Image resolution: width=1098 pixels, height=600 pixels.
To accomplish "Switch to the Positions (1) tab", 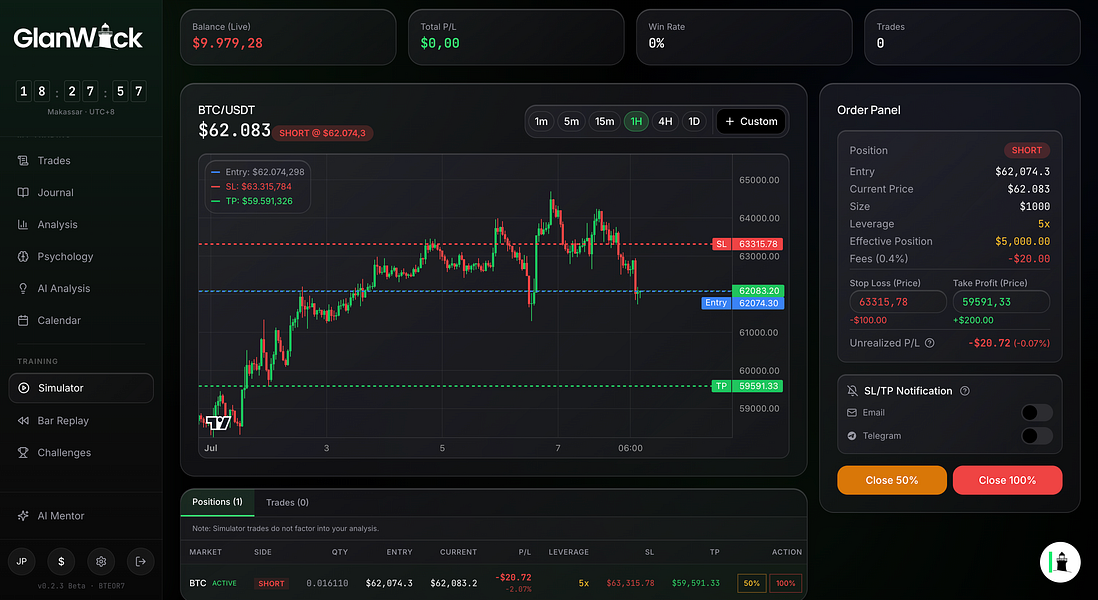I will 217,502.
